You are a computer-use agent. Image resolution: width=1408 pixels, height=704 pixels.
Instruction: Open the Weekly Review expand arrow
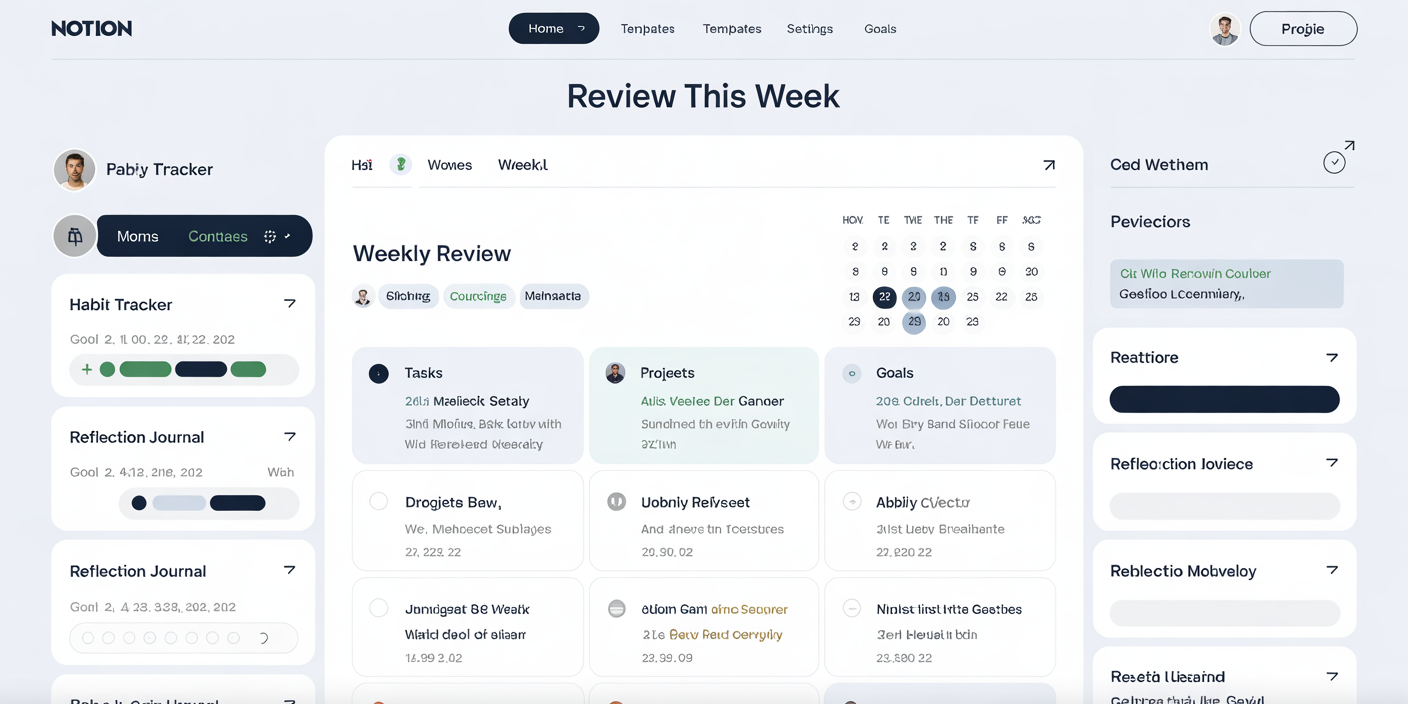click(1048, 164)
